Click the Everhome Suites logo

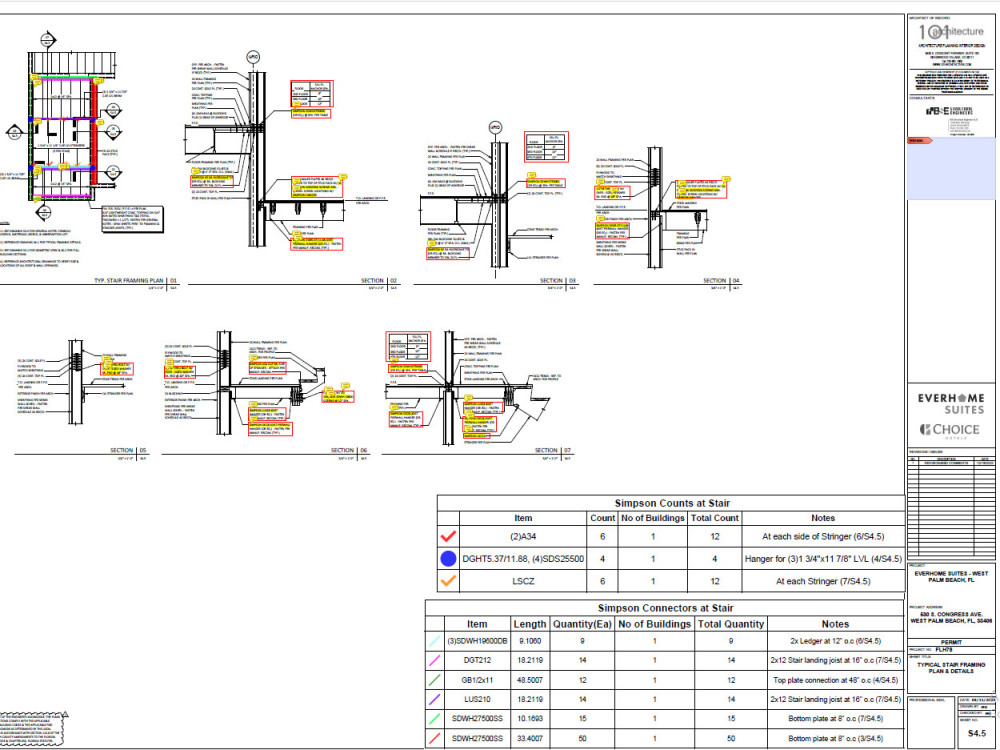click(951, 404)
